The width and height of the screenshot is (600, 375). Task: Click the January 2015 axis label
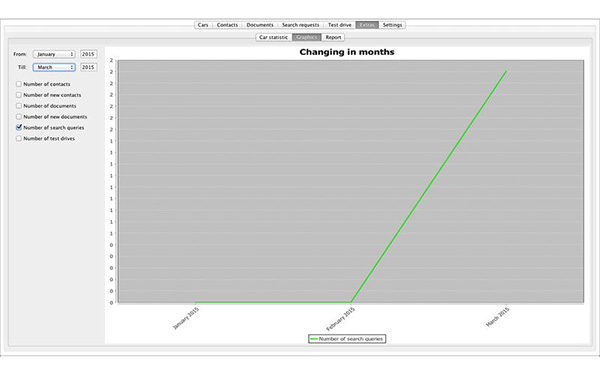(186, 318)
